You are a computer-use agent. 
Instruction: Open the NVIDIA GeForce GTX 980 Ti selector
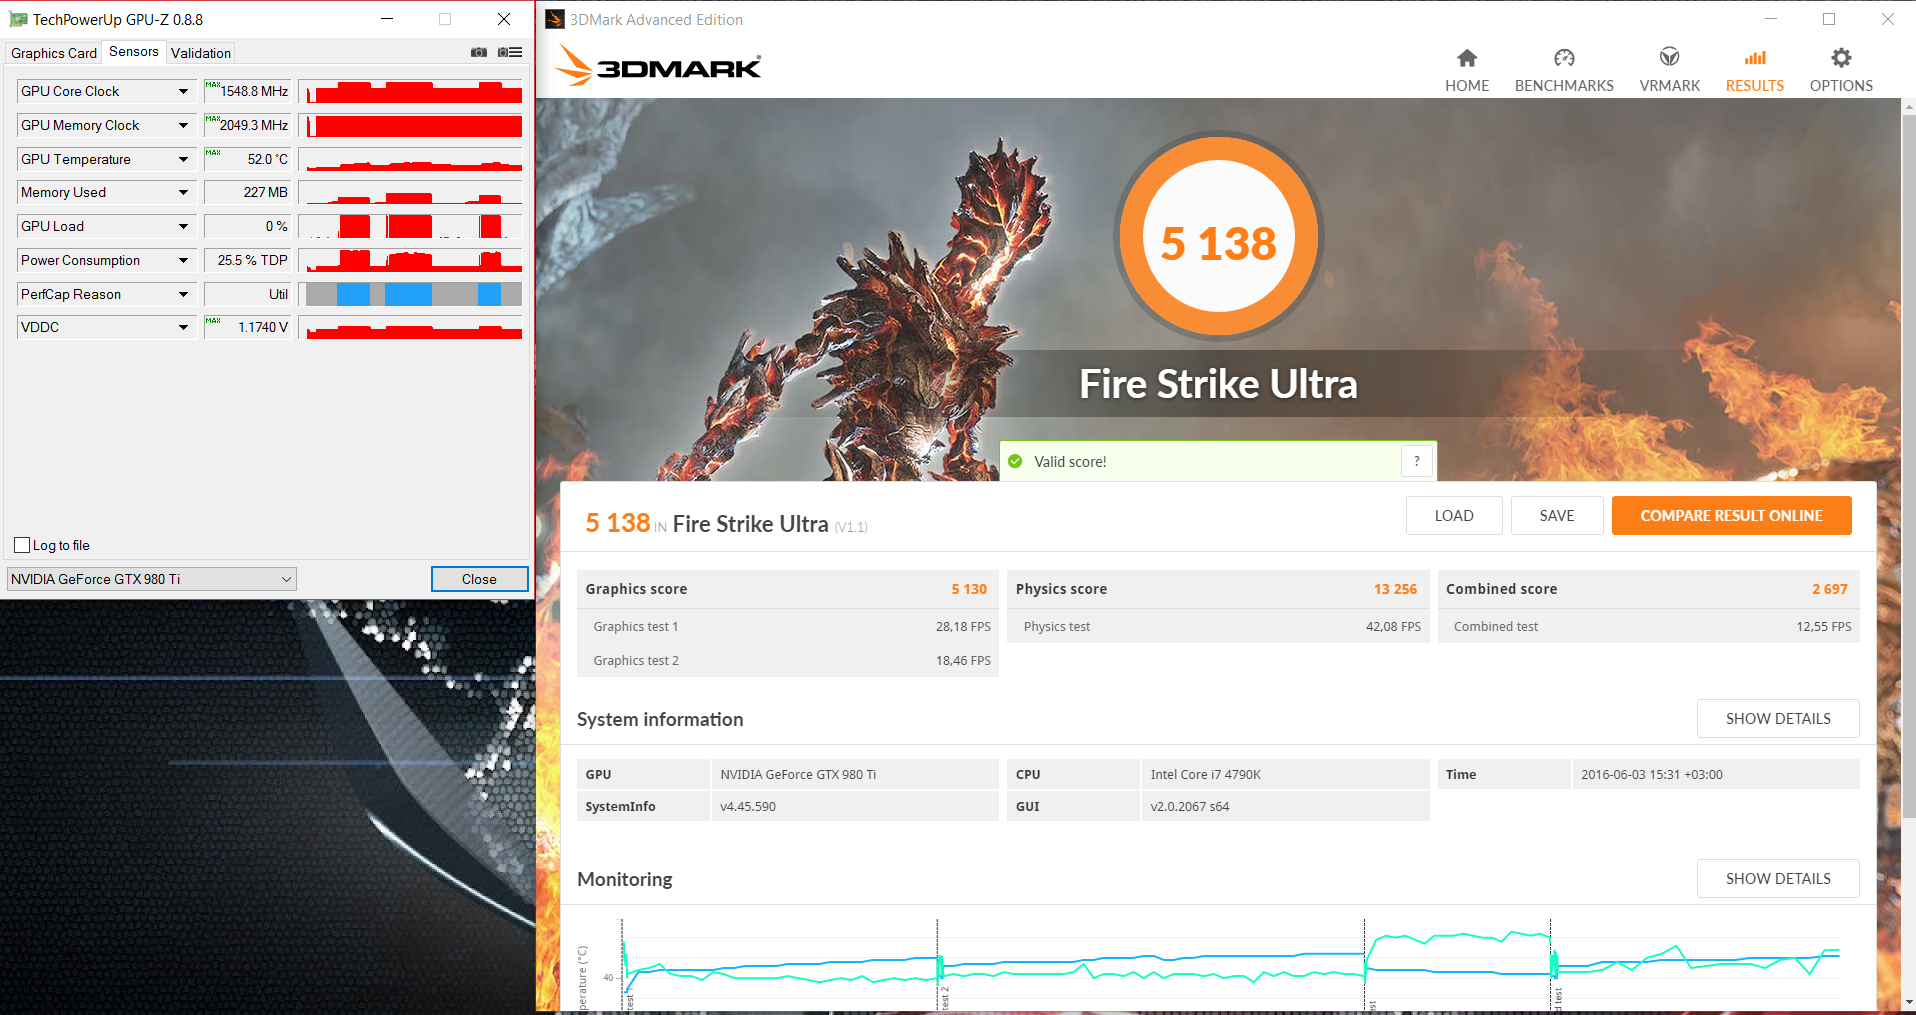(152, 579)
